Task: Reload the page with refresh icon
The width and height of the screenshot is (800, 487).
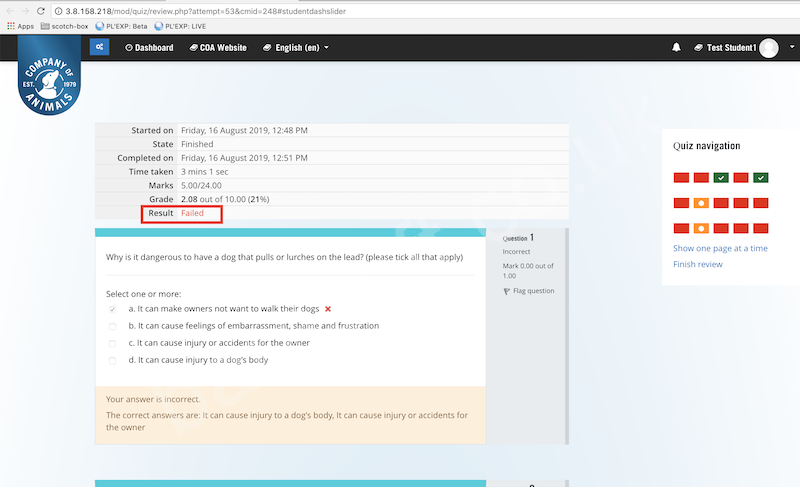Action: 41,11
